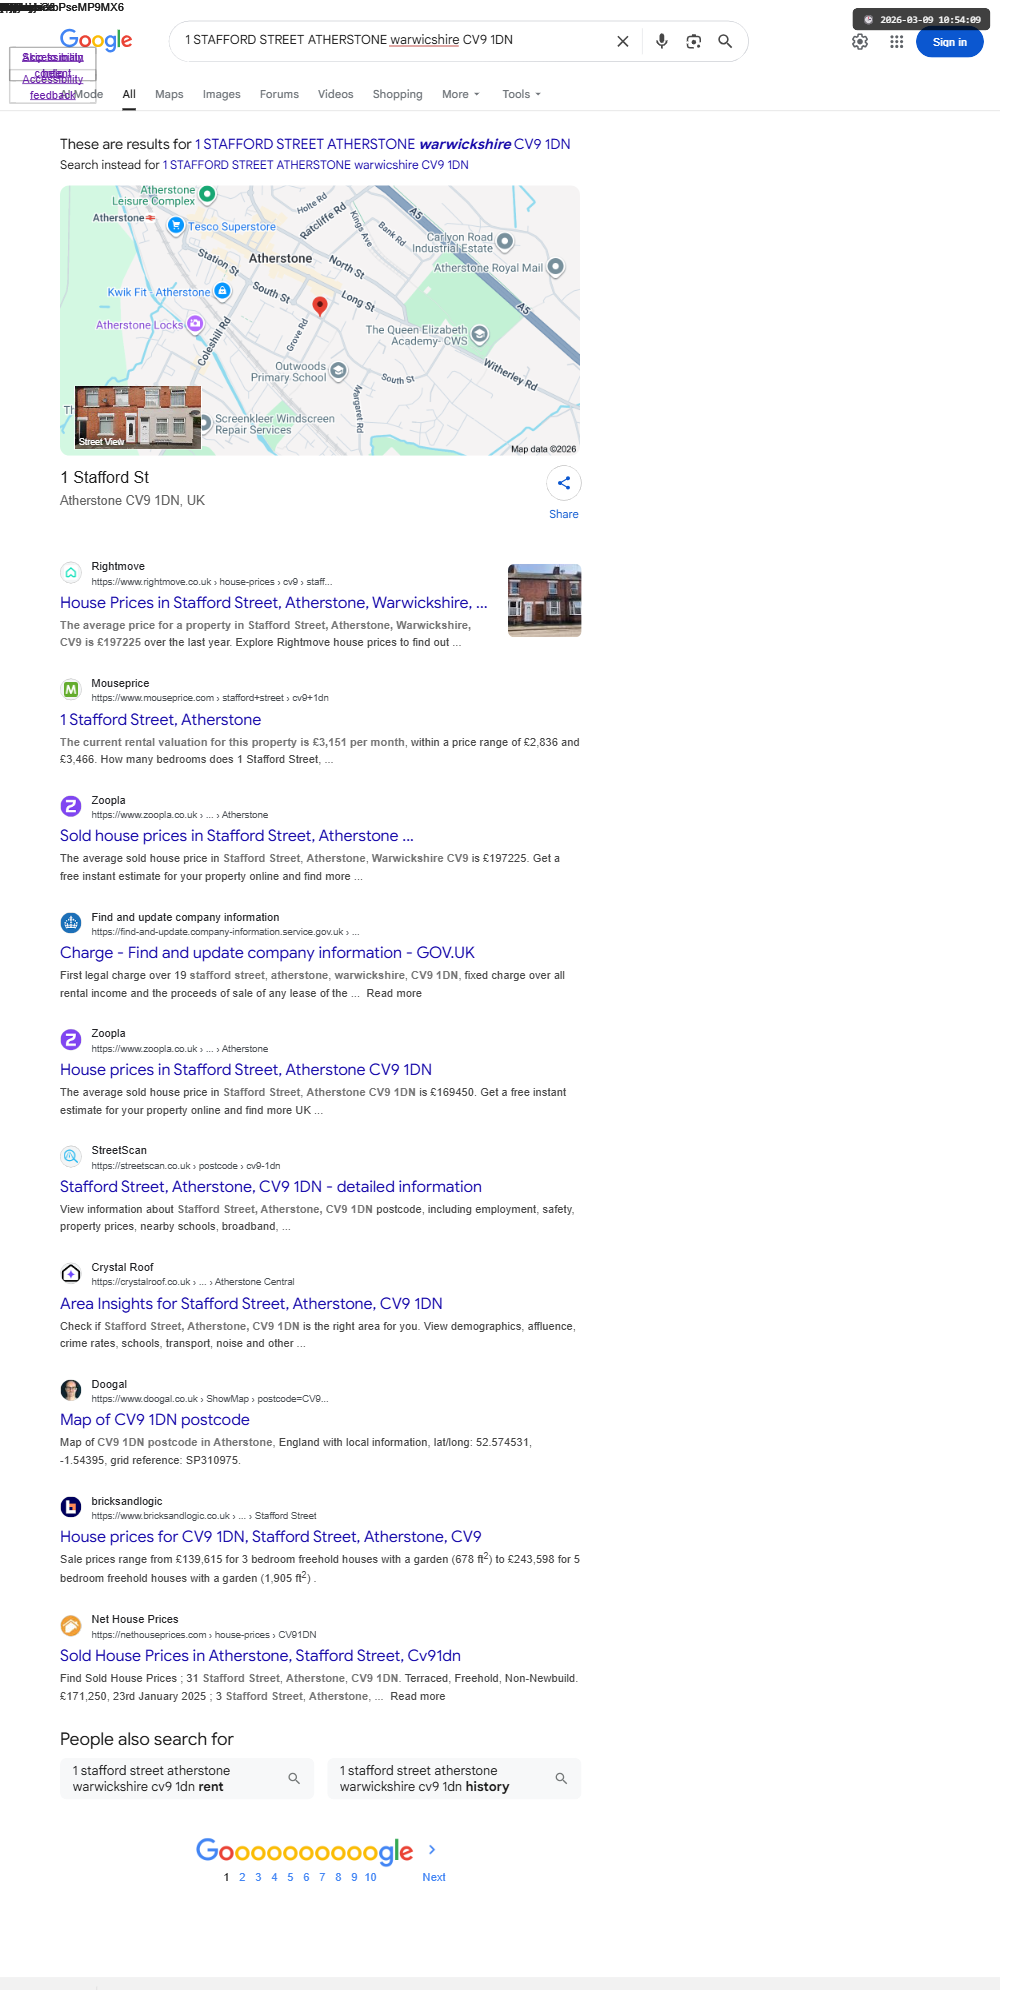Open the Street View thumbnail

click(x=138, y=417)
